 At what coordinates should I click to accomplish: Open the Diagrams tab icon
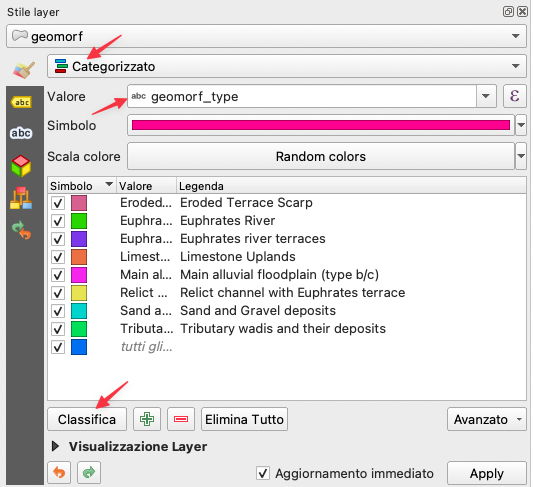click(21, 198)
